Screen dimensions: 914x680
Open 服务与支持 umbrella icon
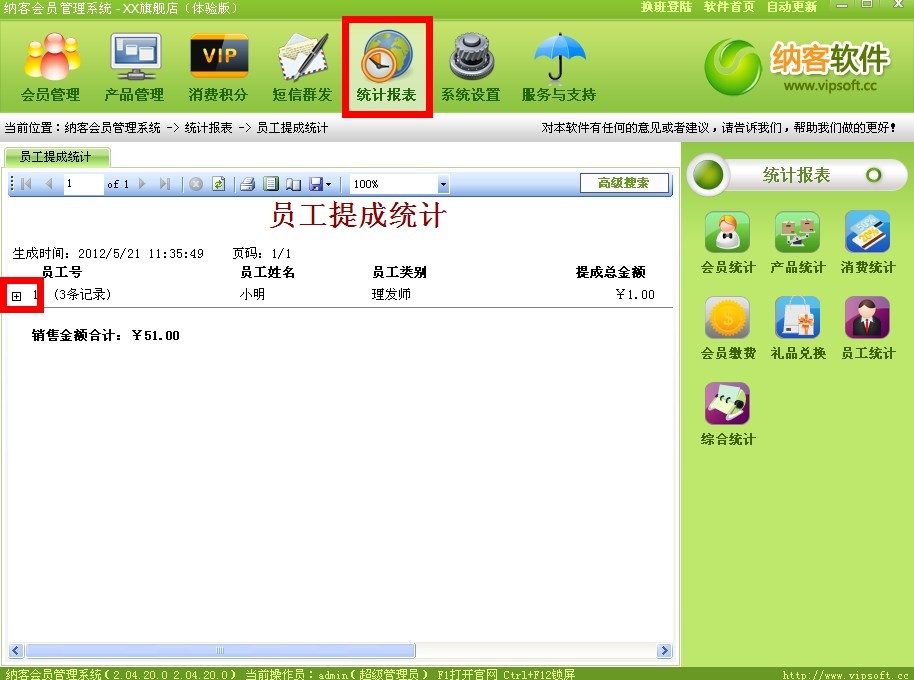click(558, 68)
